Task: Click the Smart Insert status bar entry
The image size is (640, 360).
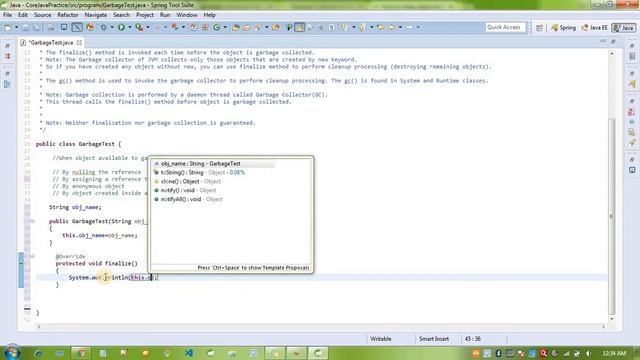Action: [434, 339]
